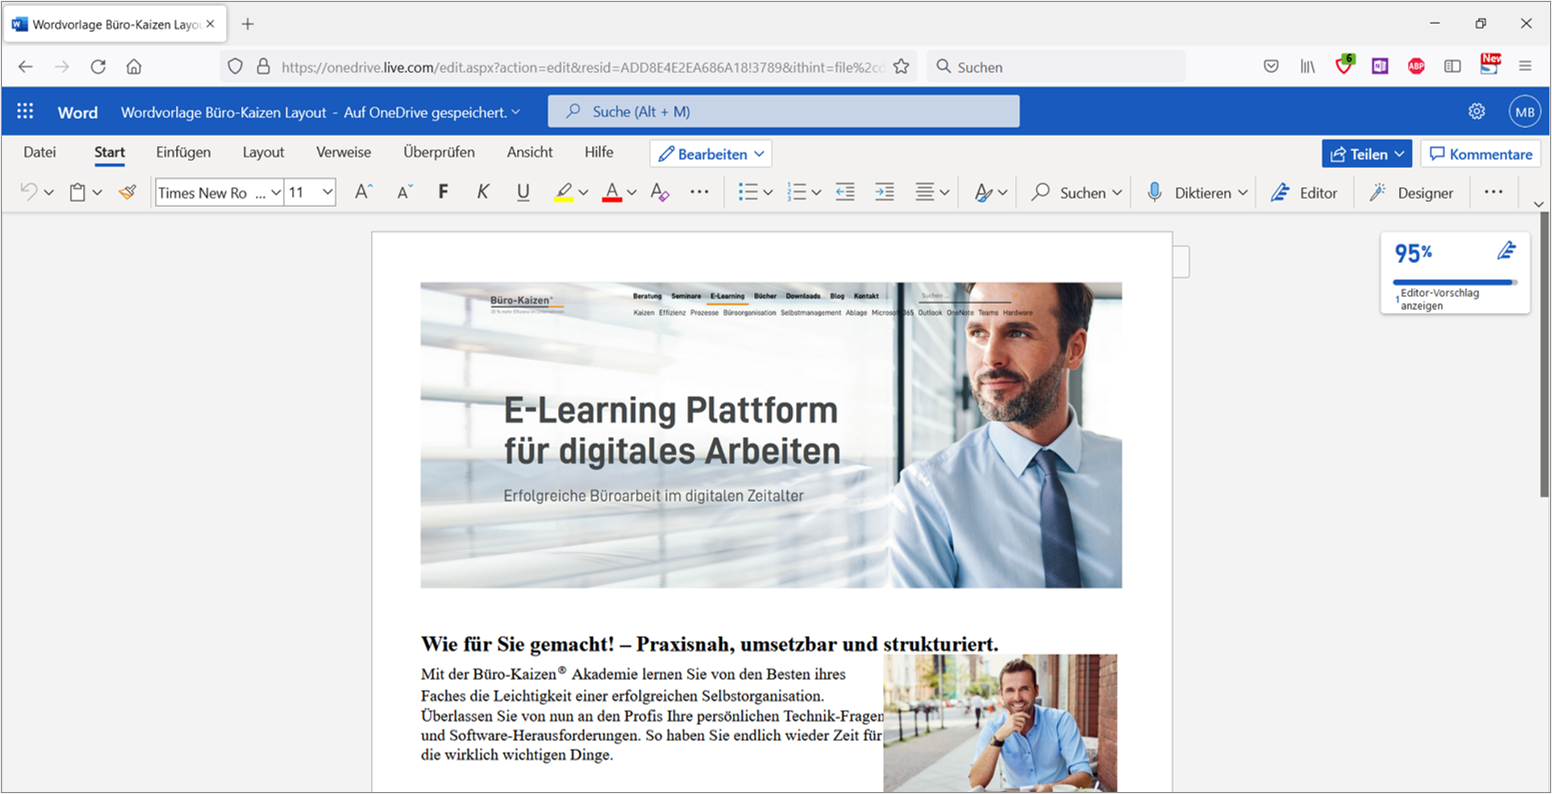Open the Kommentare pane
Viewport: 1552px width, 794px height.
point(1481,154)
